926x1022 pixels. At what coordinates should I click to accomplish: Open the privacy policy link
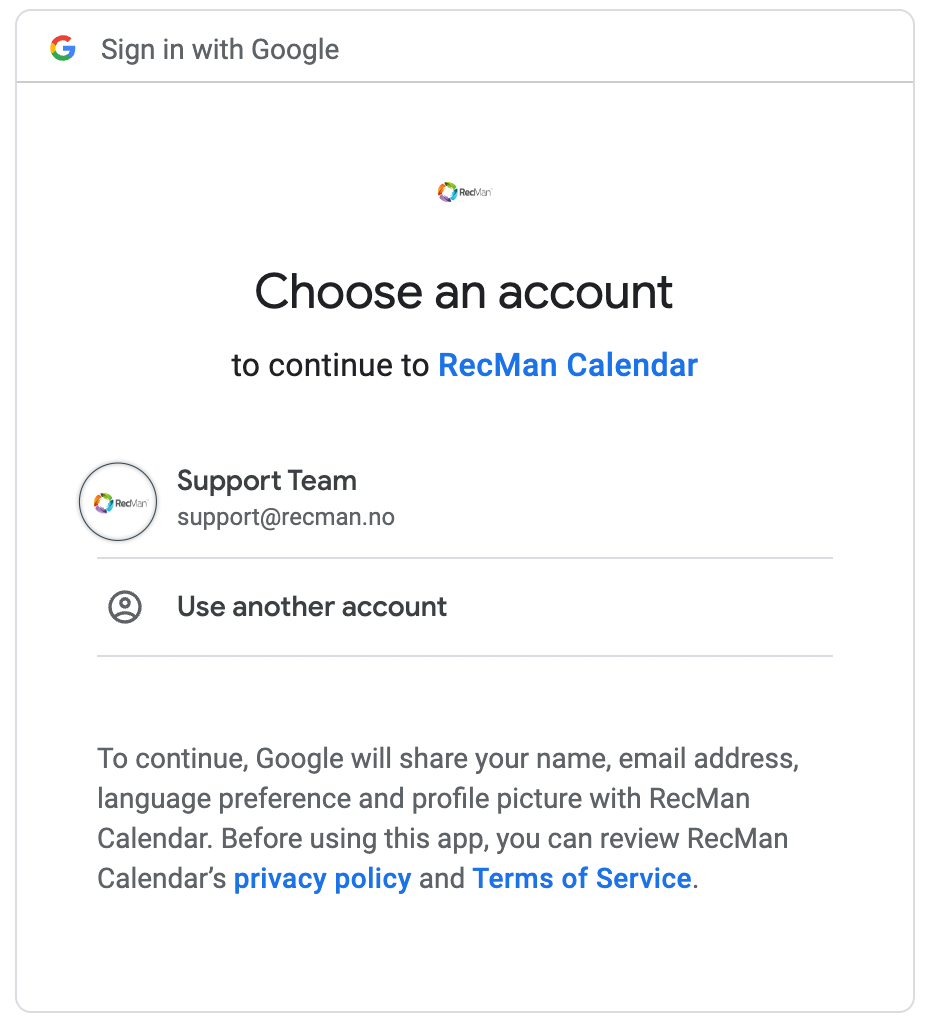(322, 879)
